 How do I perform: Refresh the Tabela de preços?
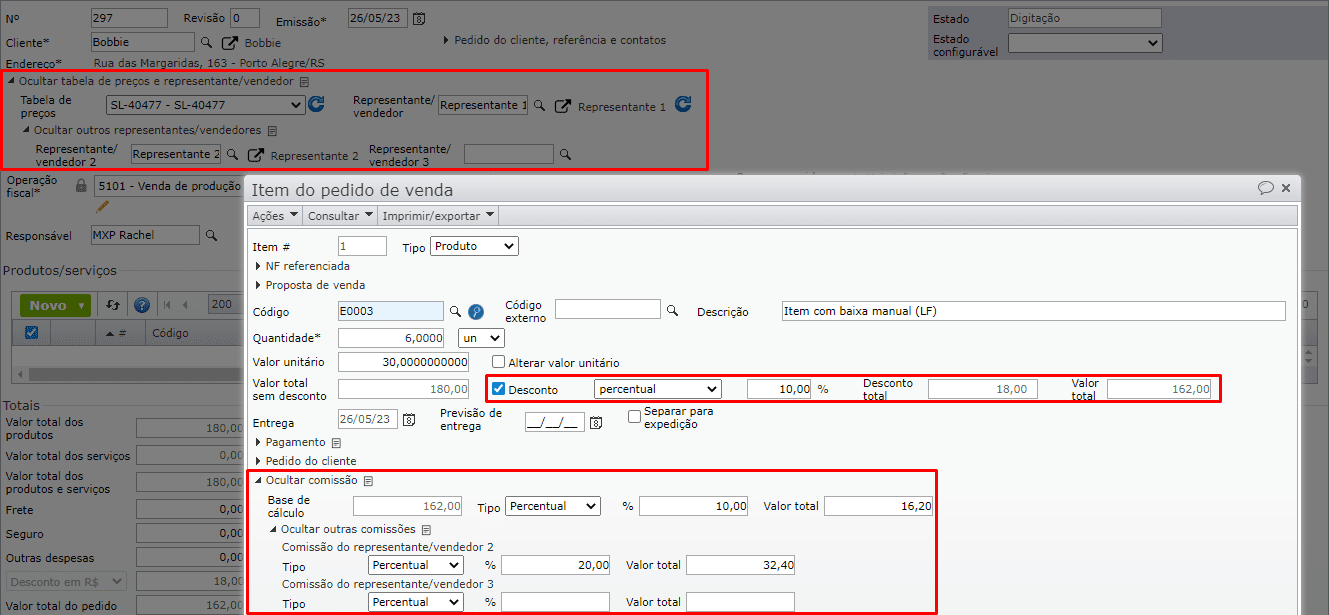(317, 104)
